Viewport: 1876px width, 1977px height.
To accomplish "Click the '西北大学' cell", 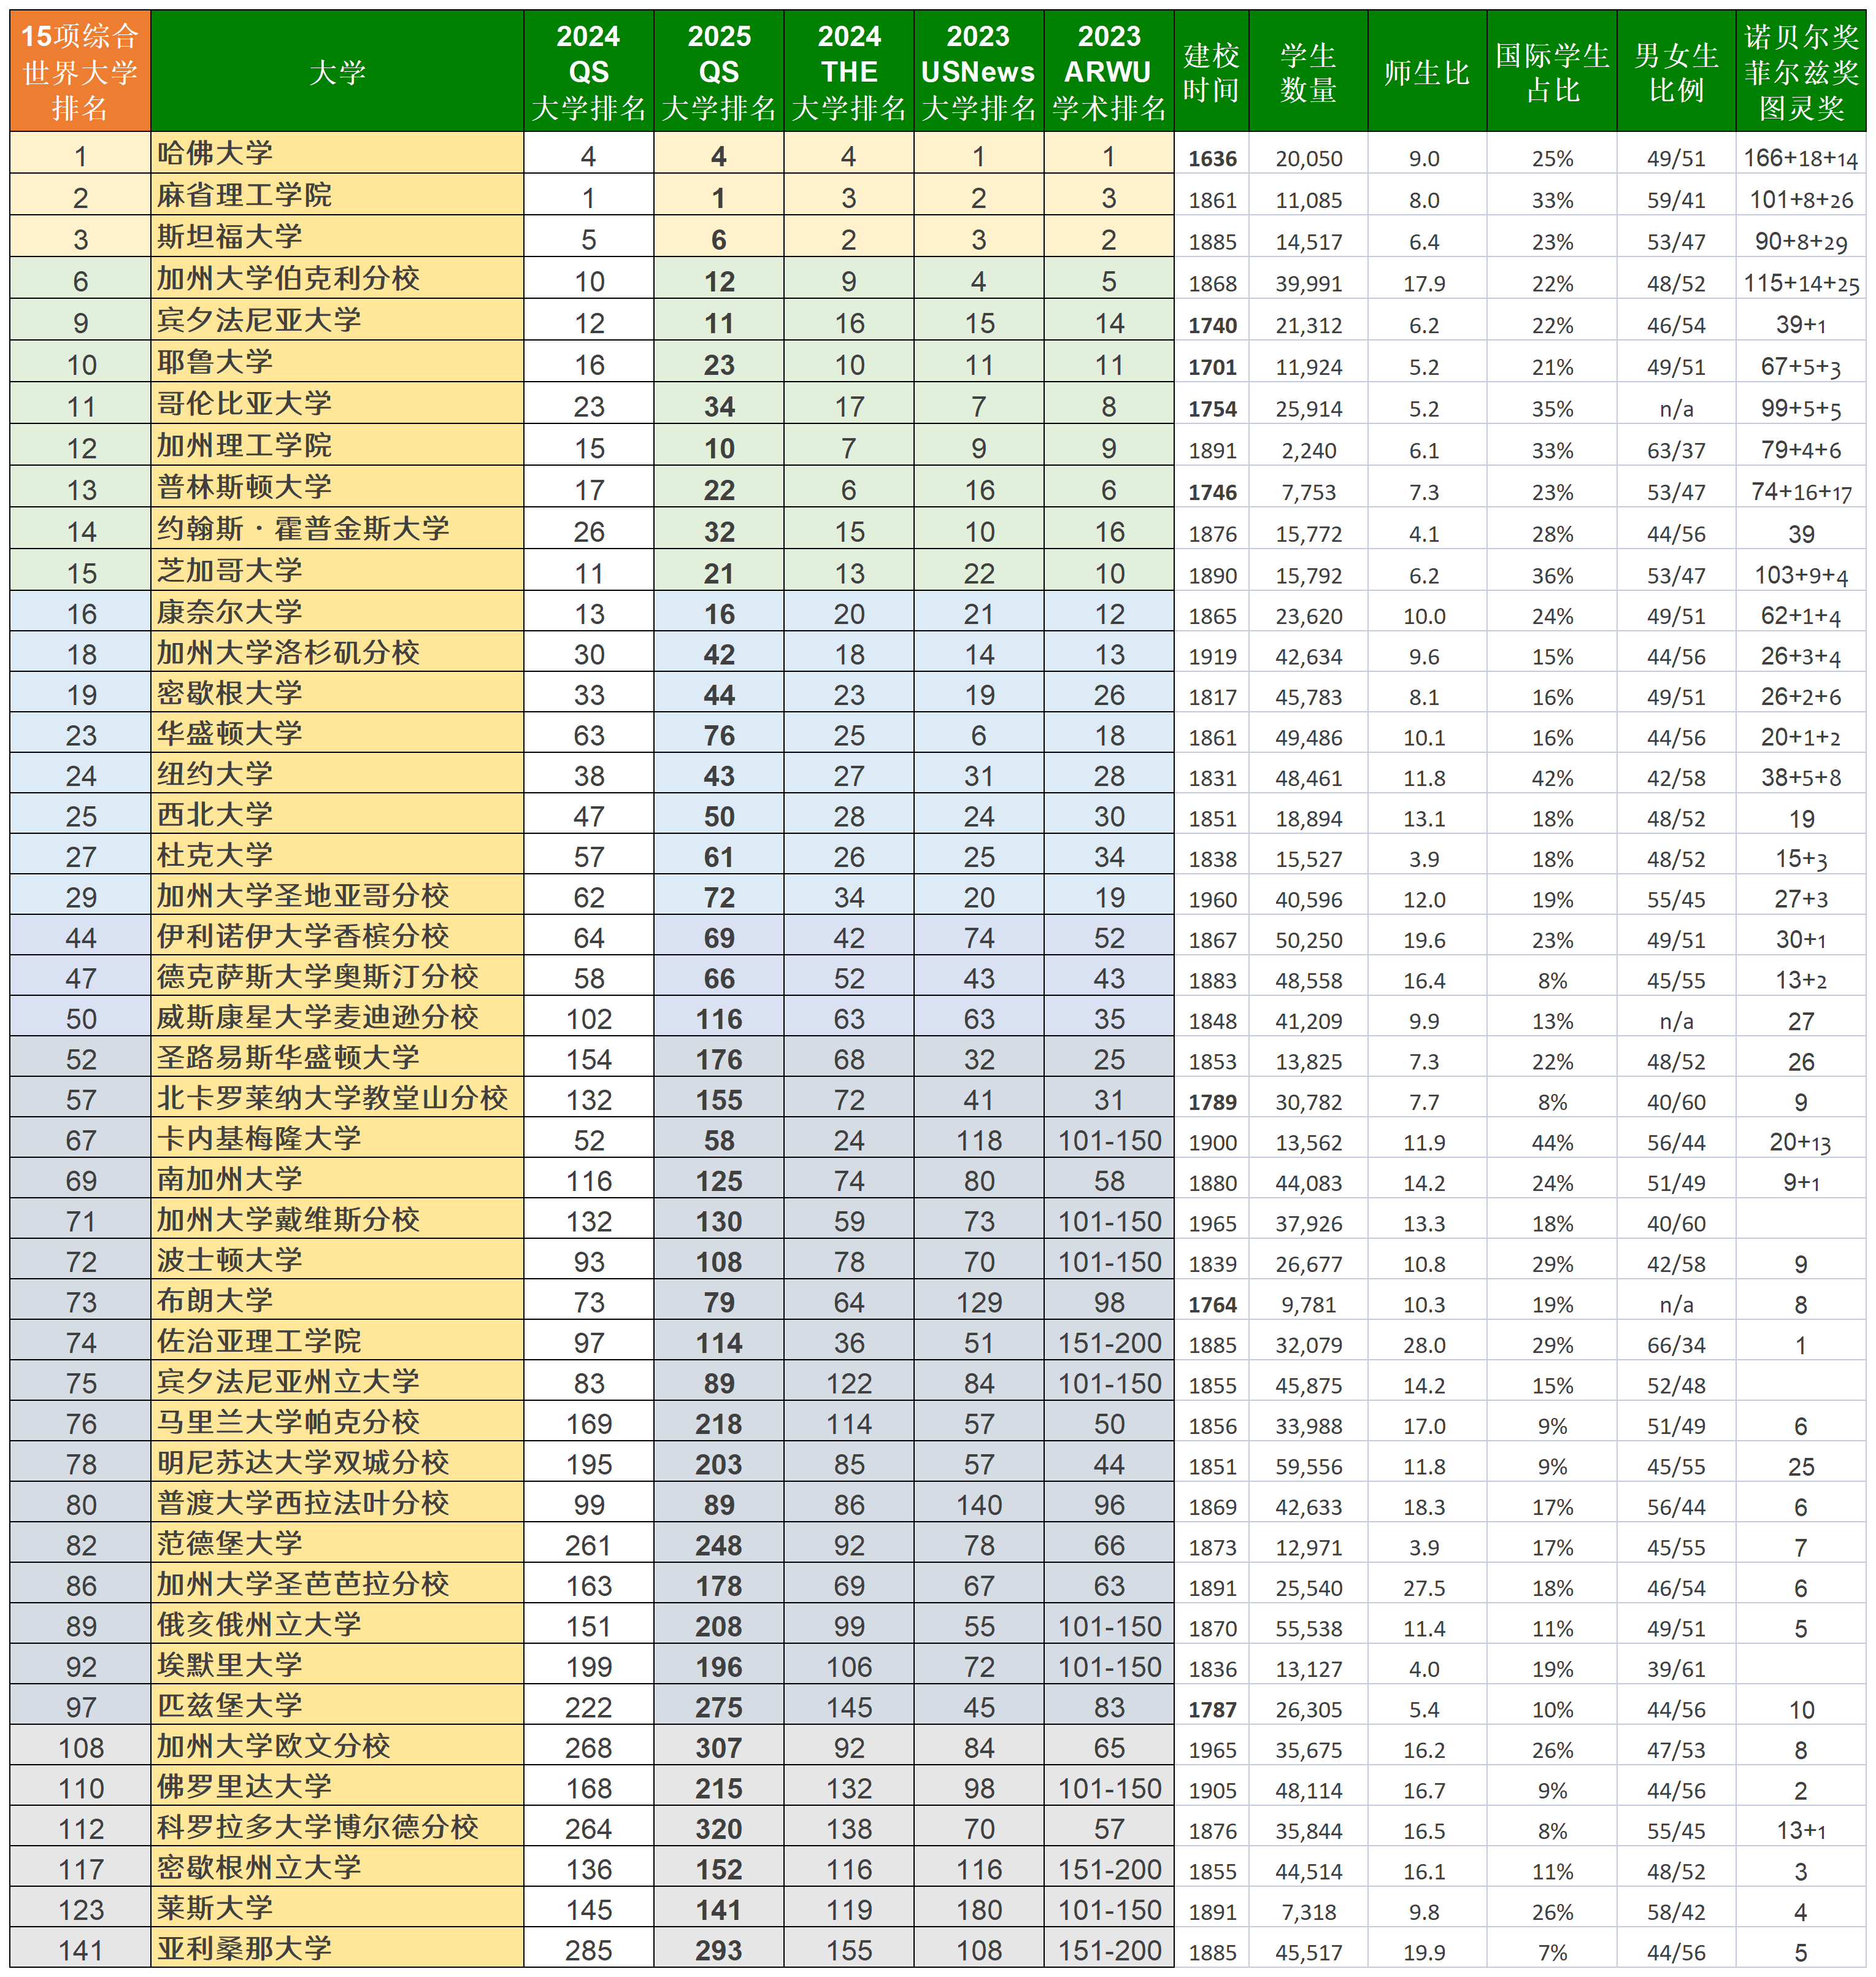I will [337, 814].
